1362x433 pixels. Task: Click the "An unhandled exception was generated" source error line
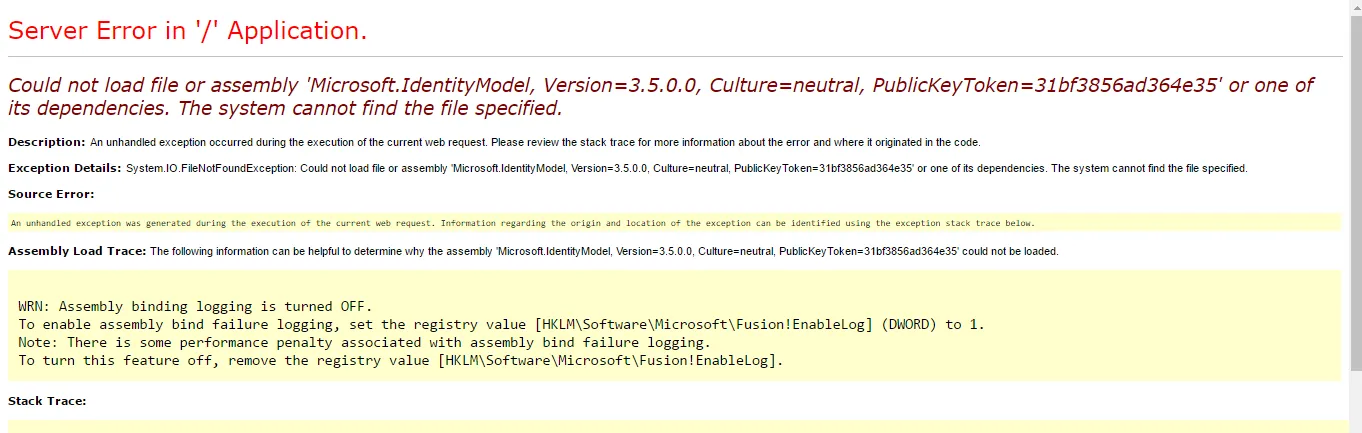click(523, 223)
